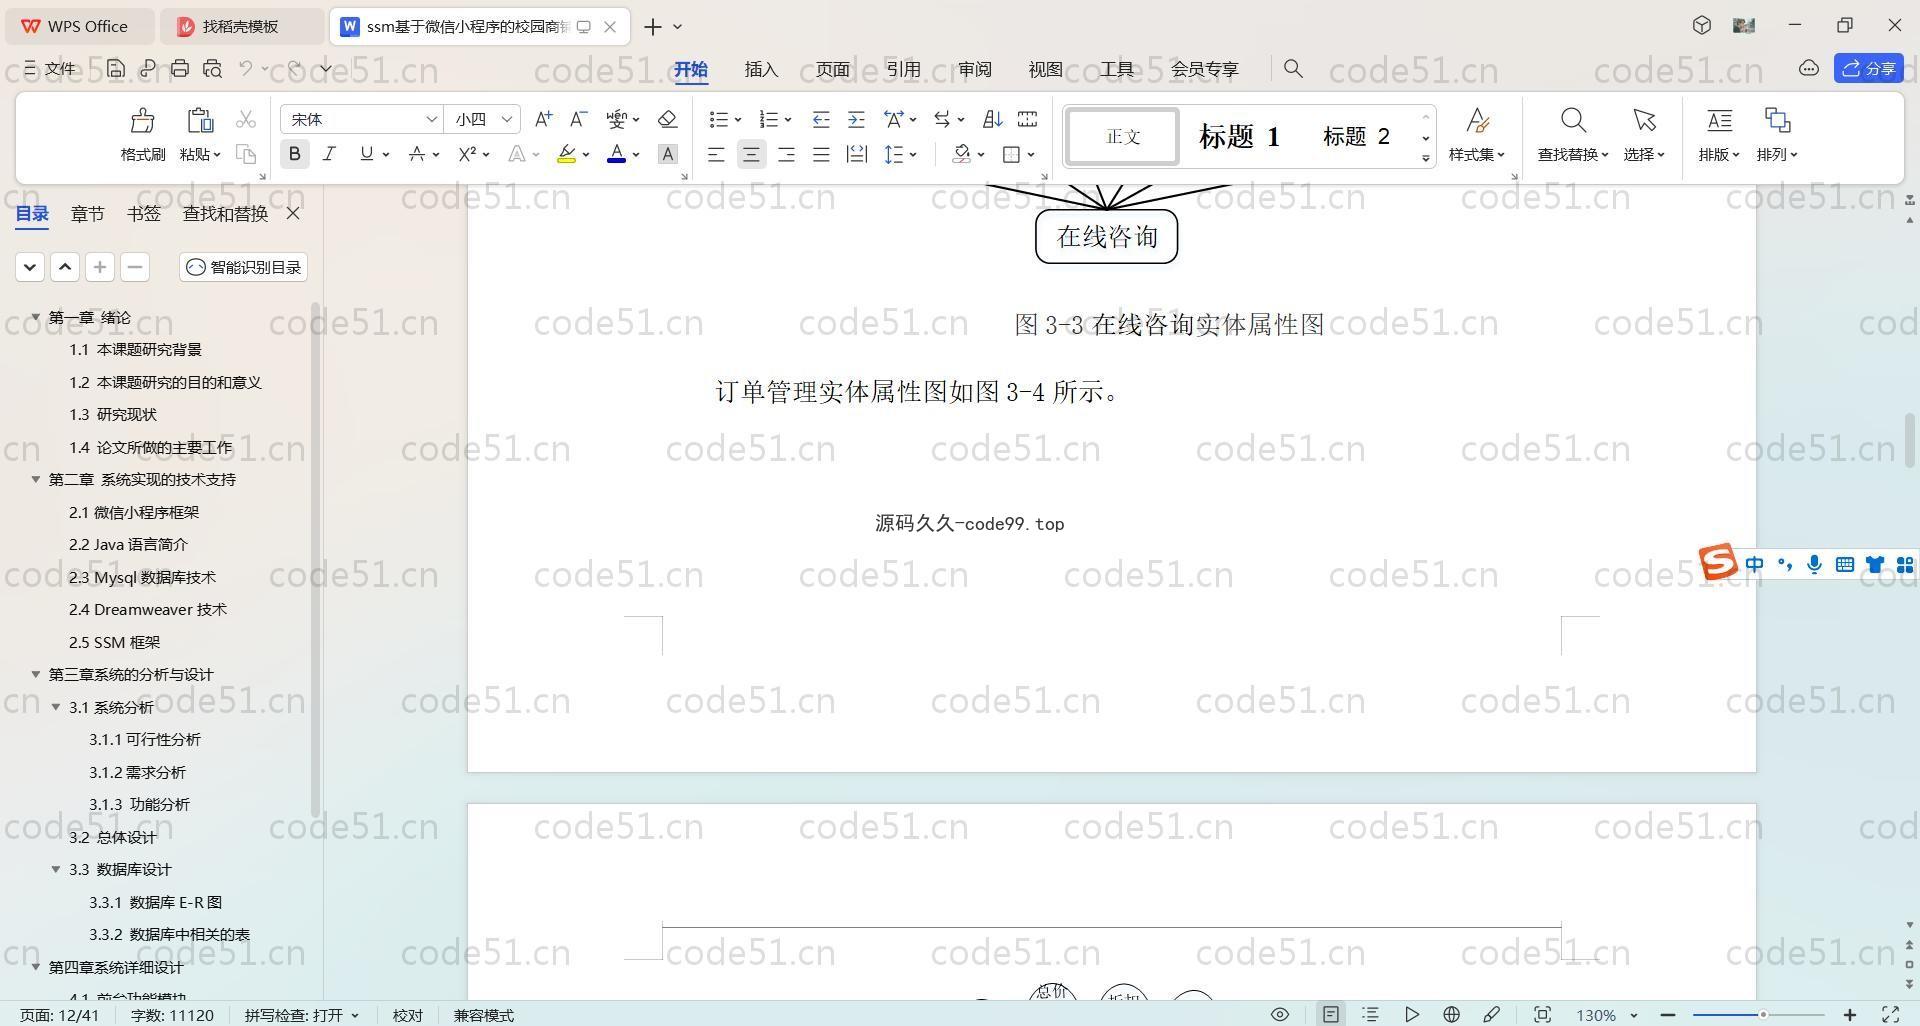The width and height of the screenshot is (1920, 1026).
Task: Expand the styles gallery more arrow
Action: [1425, 158]
